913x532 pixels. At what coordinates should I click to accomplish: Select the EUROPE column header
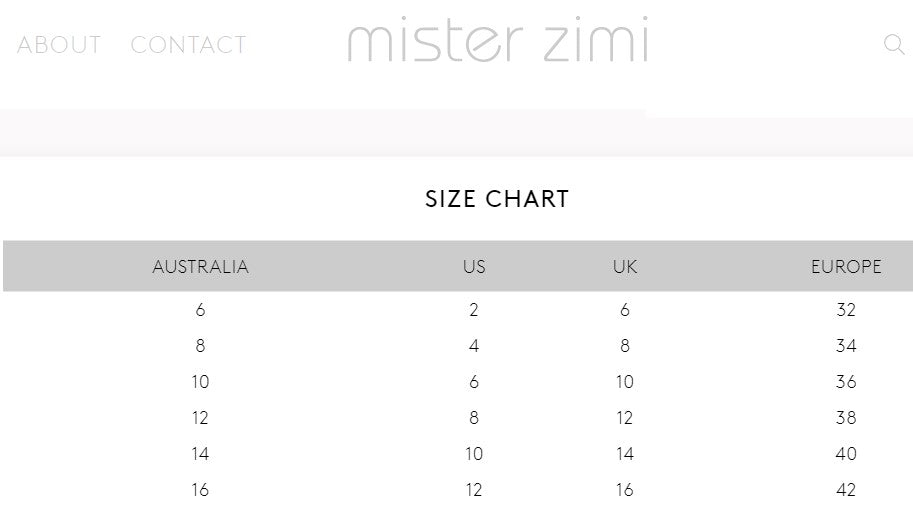[x=846, y=267]
